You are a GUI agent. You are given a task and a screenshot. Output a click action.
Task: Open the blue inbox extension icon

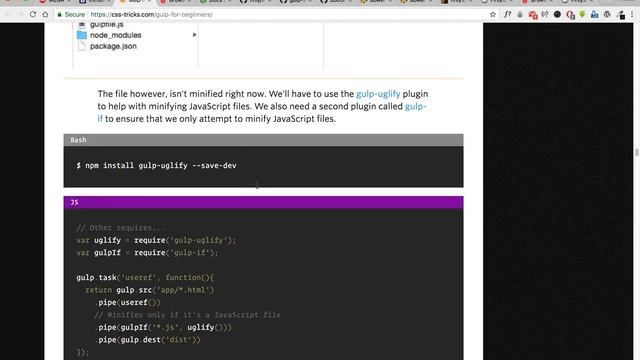pos(595,14)
